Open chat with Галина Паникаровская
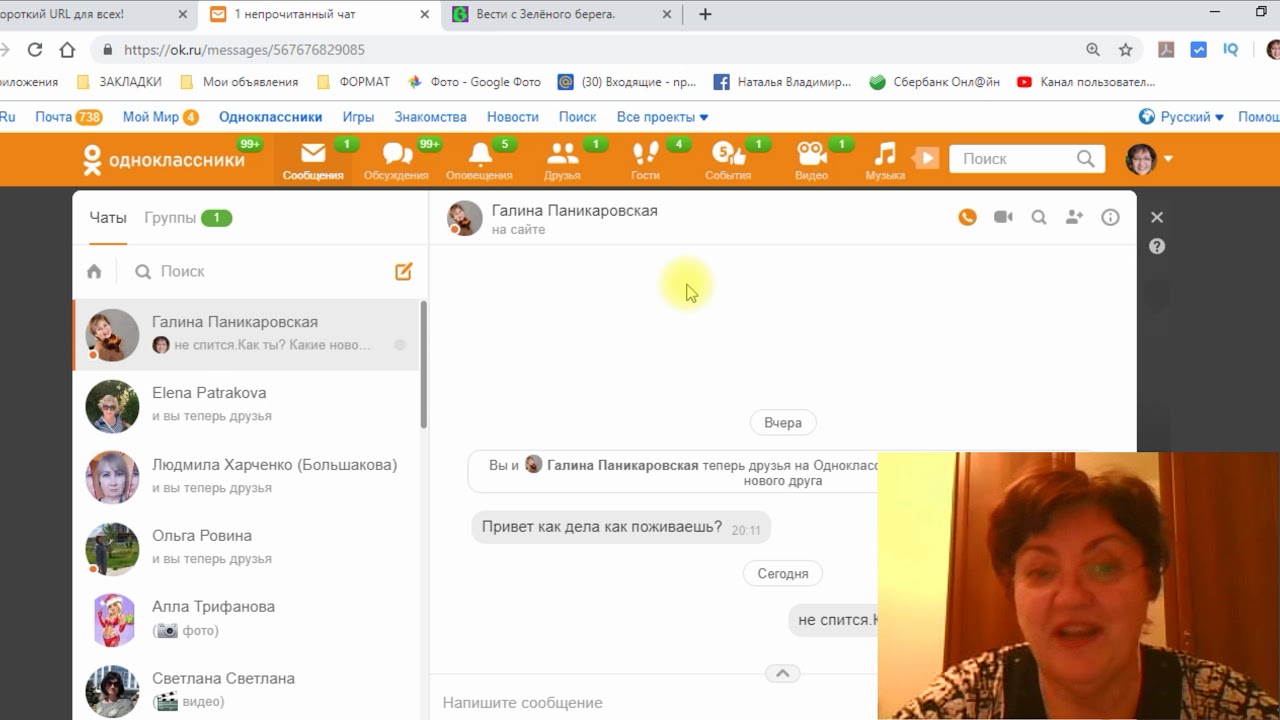Viewport: 1280px width, 720px height. (x=246, y=335)
